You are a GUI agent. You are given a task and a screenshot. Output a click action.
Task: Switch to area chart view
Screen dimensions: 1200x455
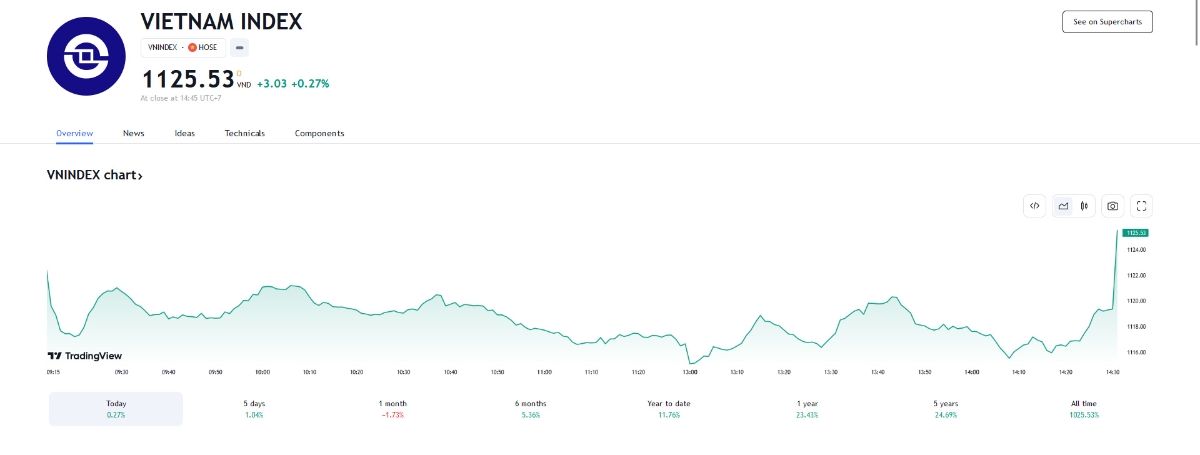click(x=1063, y=206)
